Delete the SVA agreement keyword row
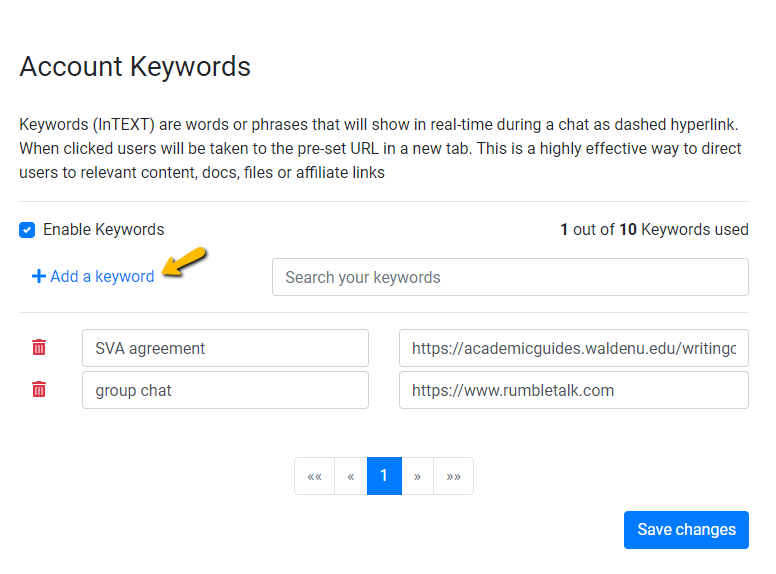776x574 pixels. [x=39, y=348]
